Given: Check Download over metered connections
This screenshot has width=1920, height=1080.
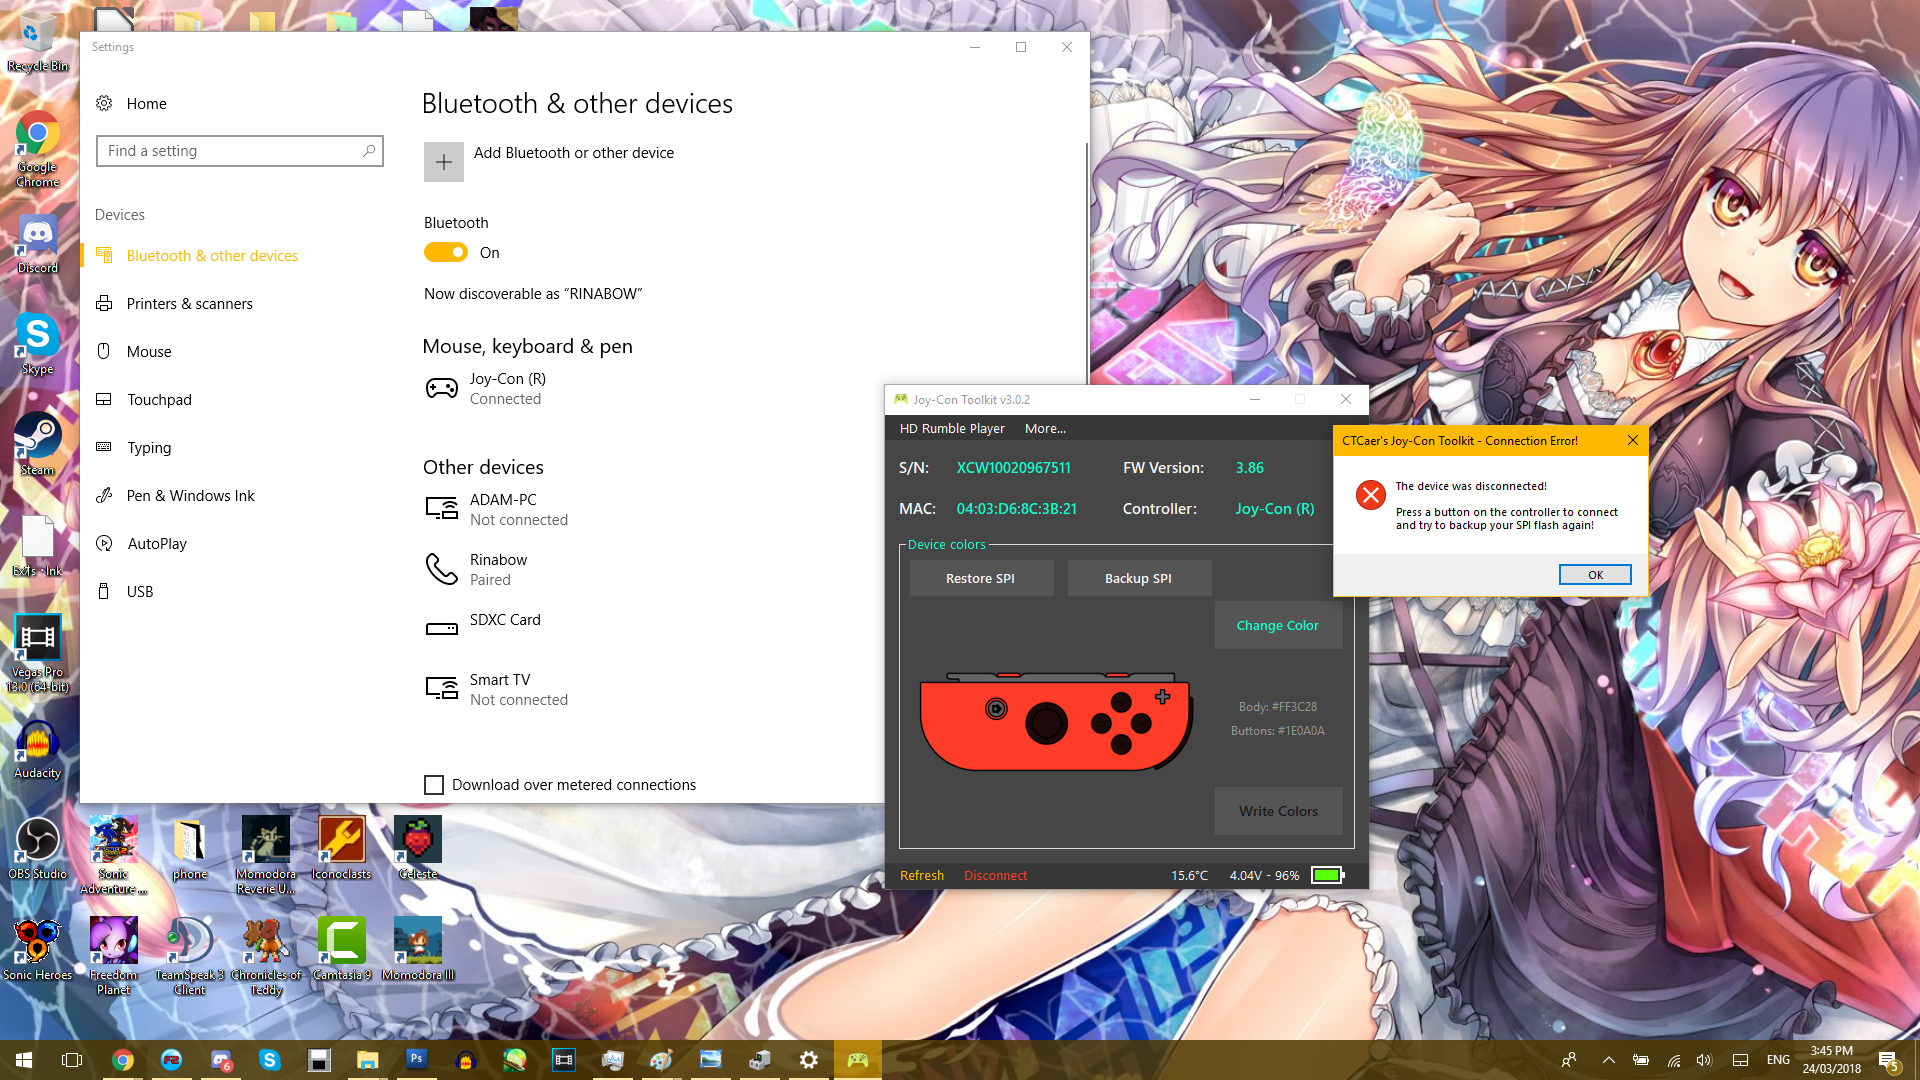Looking at the screenshot, I should tap(434, 785).
